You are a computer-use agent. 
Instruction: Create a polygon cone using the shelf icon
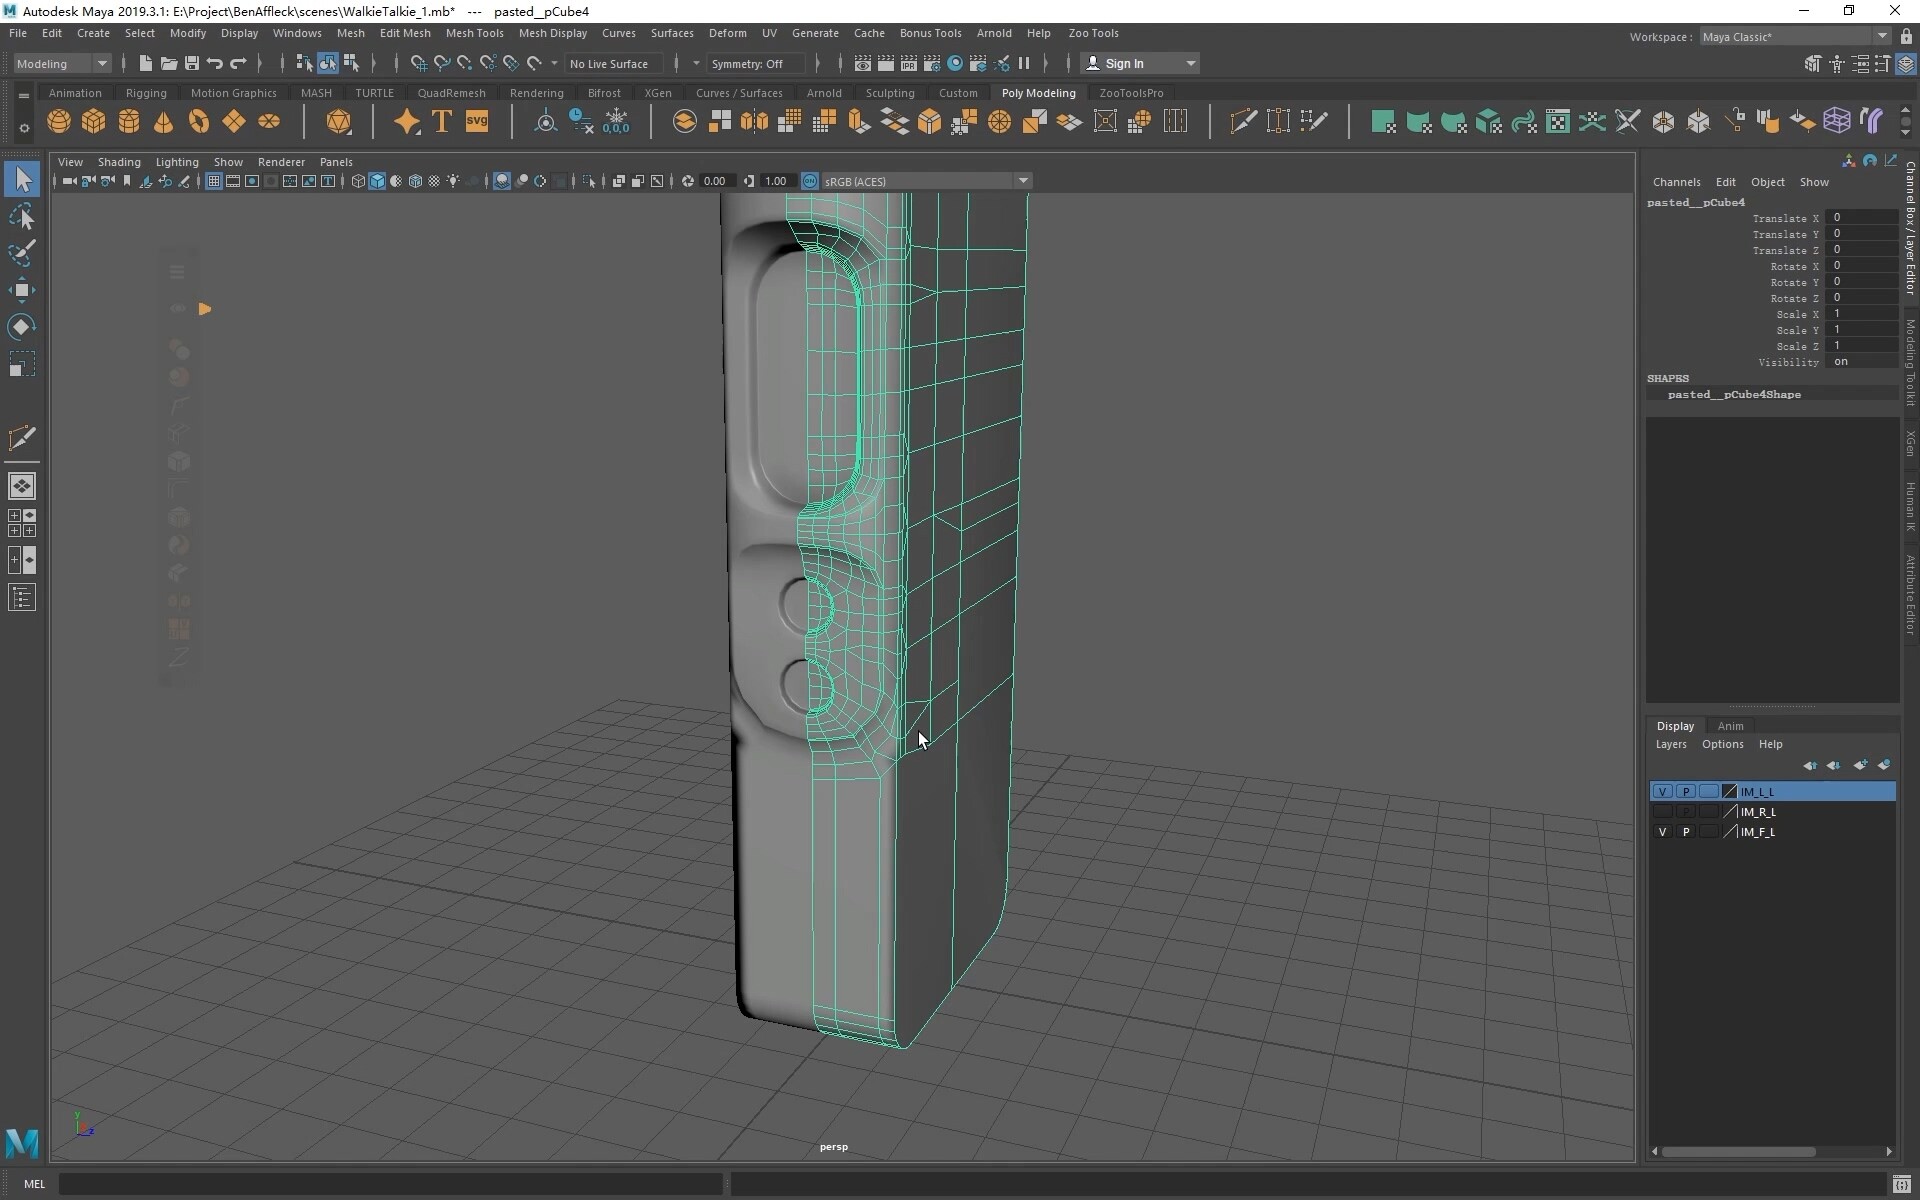[x=163, y=121]
